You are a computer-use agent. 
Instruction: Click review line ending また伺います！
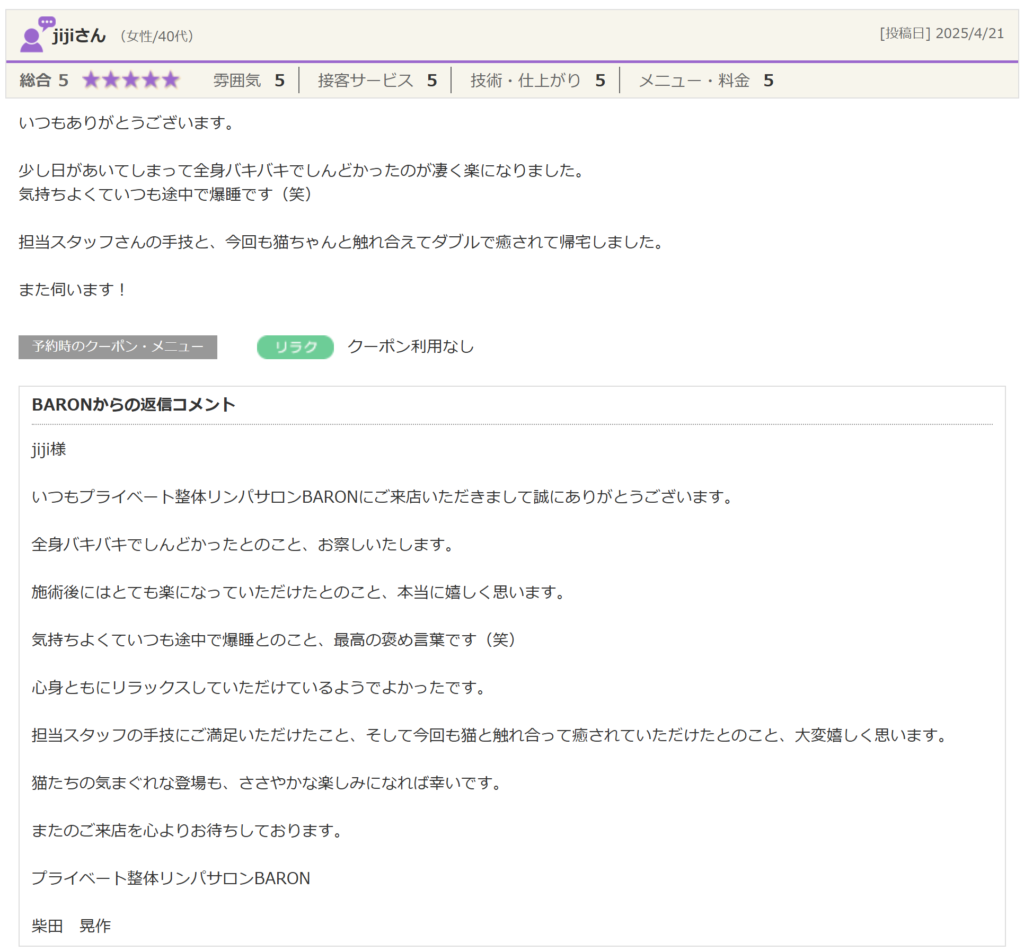coord(74,289)
